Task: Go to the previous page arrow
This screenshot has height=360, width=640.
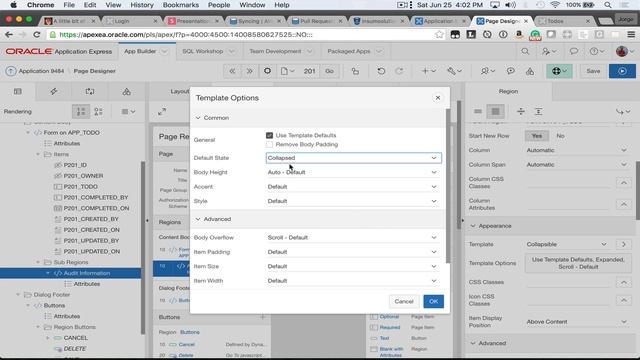Action: (x=232, y=71)
